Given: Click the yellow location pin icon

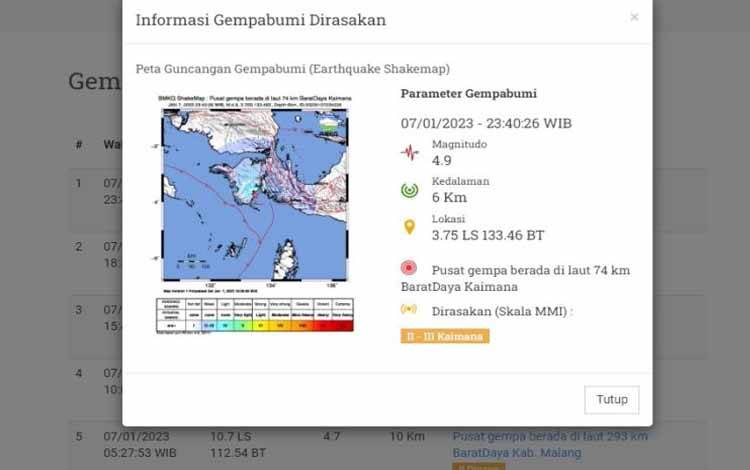Looking at the screenshot, I should point(409,227).
